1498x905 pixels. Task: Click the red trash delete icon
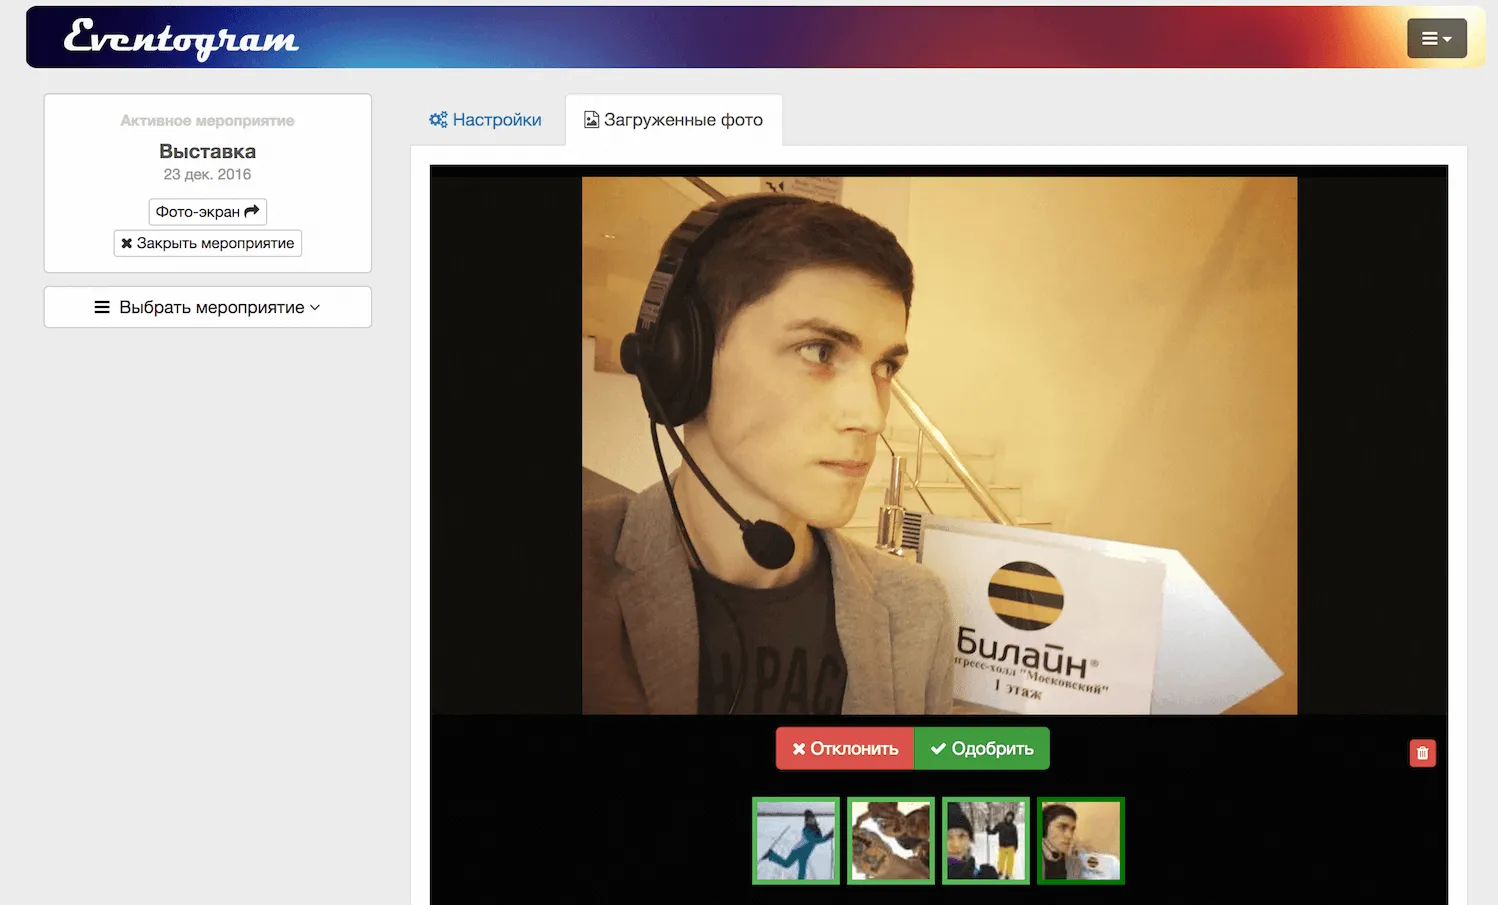coord(1422,753)
